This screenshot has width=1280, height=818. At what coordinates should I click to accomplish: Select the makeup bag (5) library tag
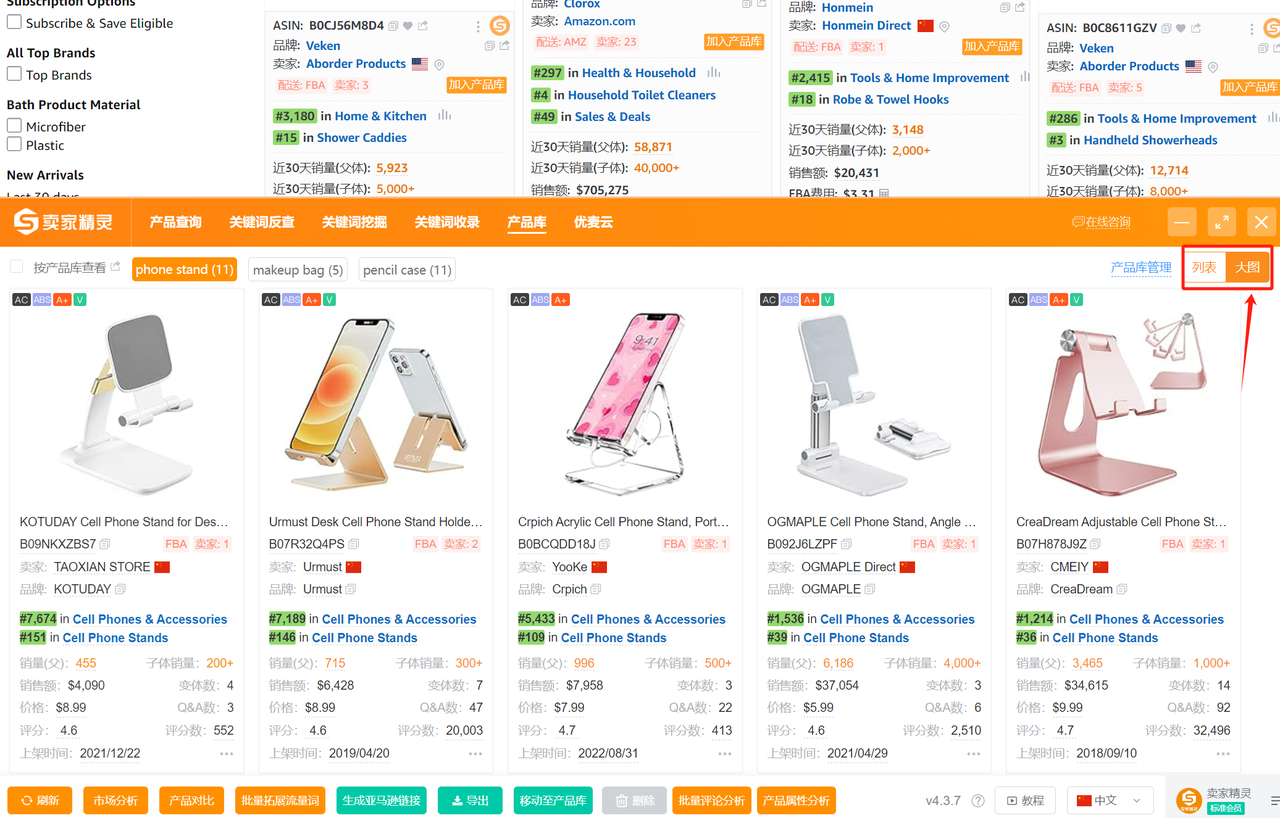click(x=298, y=270)
